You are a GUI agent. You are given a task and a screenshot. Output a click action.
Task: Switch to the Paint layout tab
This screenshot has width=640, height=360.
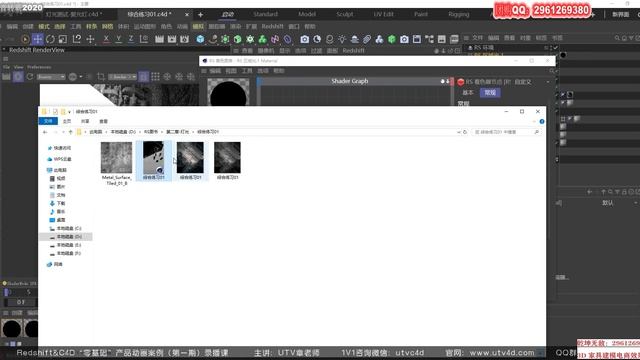coord(421,14)
